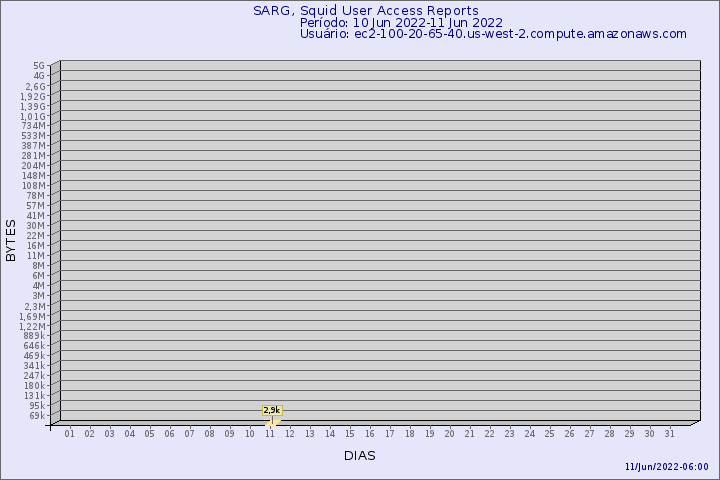Click the 341k y-axis label
Image resolution: width=720 pixels, height=480 pixels.
34,366
